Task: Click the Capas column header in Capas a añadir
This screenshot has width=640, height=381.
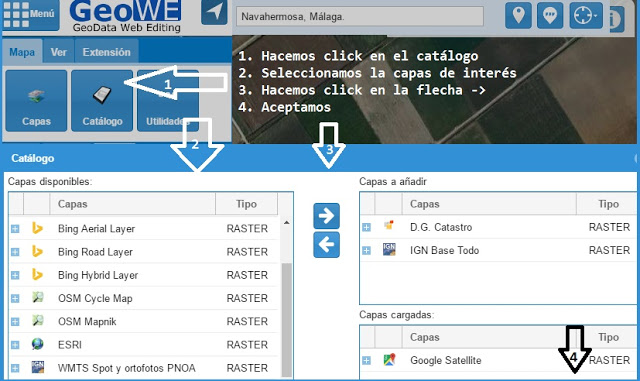Action: tap(489, 204)
